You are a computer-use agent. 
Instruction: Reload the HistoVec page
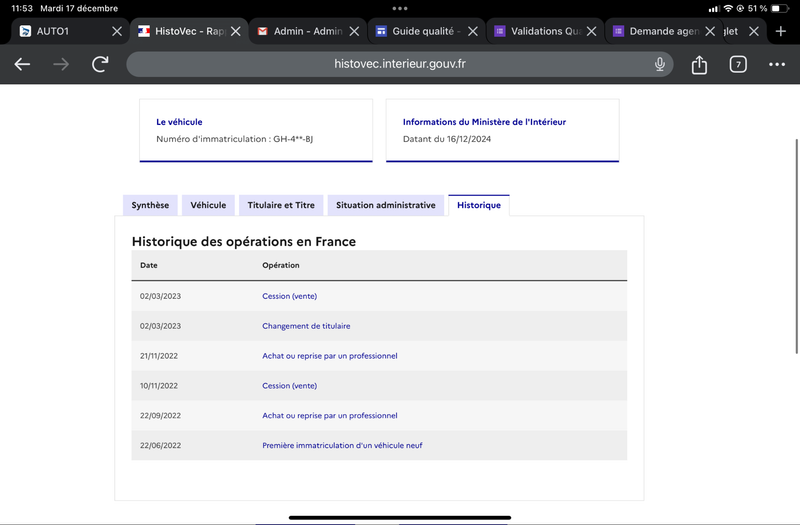click(100, 64)
